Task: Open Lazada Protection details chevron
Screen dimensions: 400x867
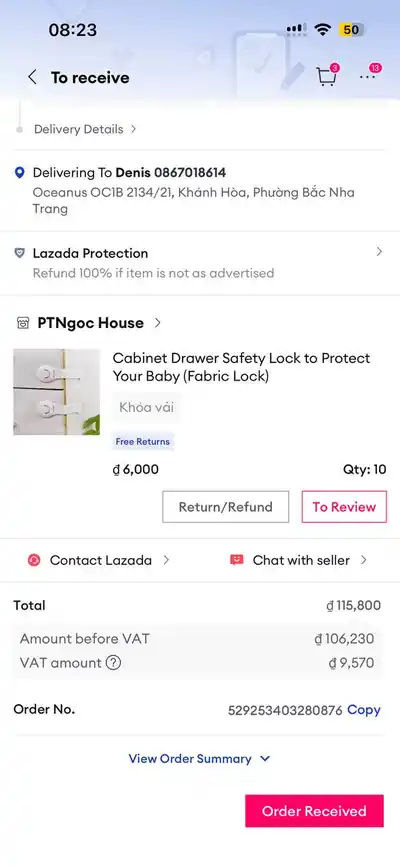Action: 380,252
